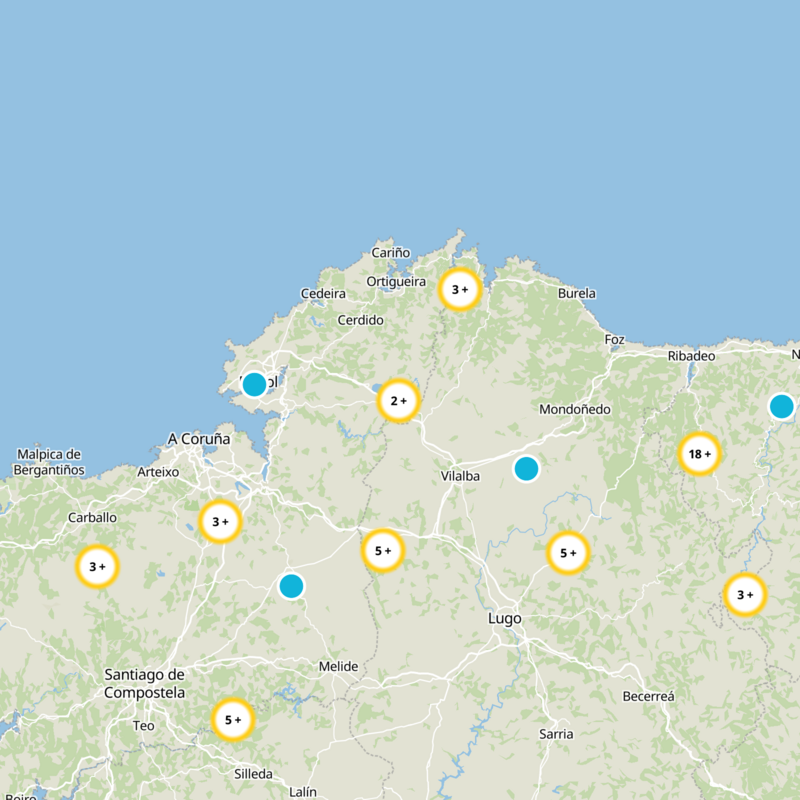Open the 3+ cluster south of A Coruña
The height and width of the screenshot is (800, 800).
pyautogui.click(x=220, y=521)
